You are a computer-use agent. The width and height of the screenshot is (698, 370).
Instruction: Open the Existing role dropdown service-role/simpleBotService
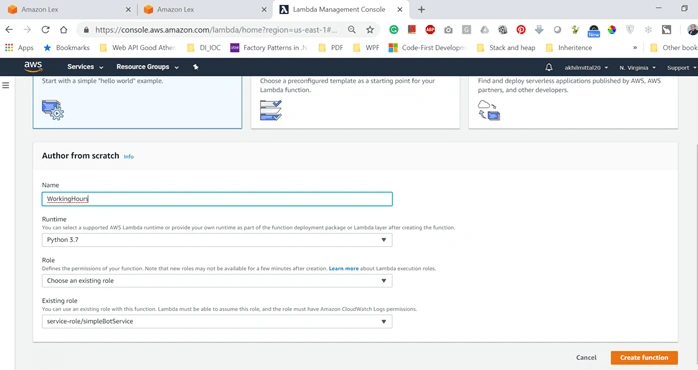pyautogui.click(x=217, y=321)
